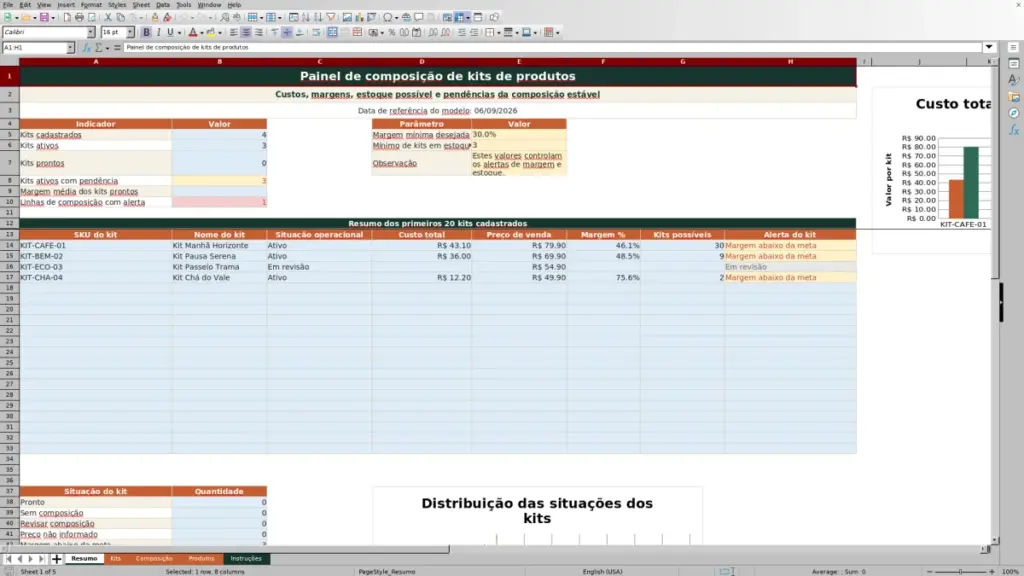Screen dimensions: 1024x576
Task: Click the Name Box showing A1:H1
Action: (x=34, y=48)
